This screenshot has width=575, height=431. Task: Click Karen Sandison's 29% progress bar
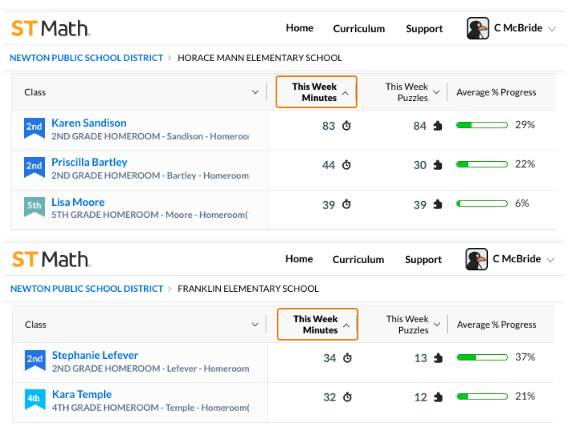pyautogui.click(x=482, y=125)
